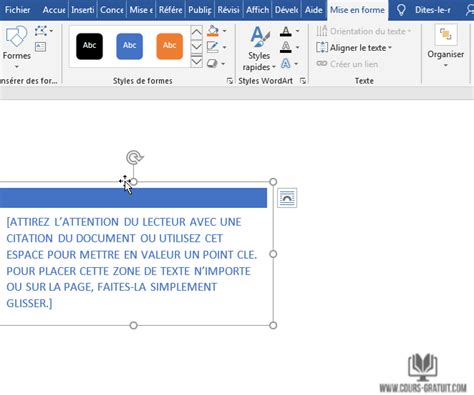This screenshot has width=474, height=395.
Task: Open the Styles de formes dialog launcher
Action: 230,81
